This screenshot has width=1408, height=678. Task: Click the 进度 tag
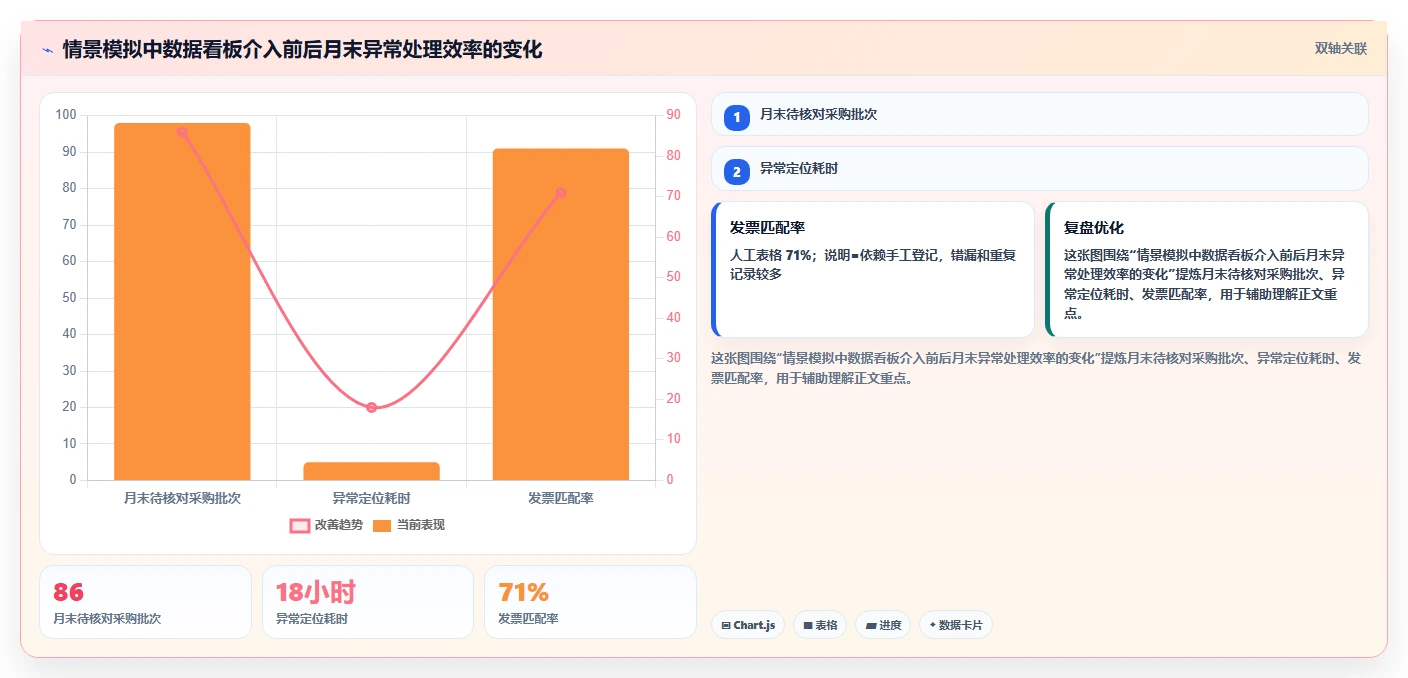(883, 625)
